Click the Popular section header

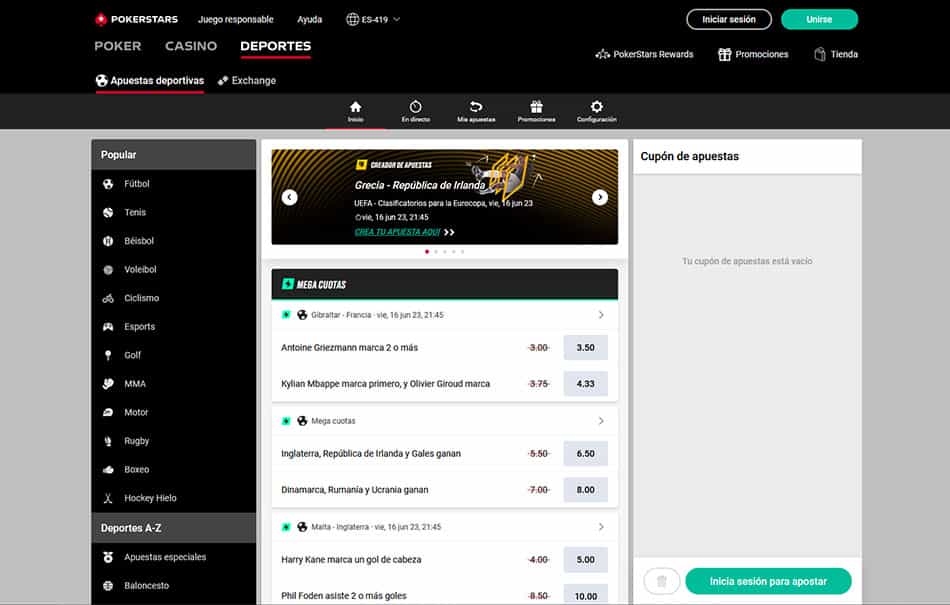(174, 155)
